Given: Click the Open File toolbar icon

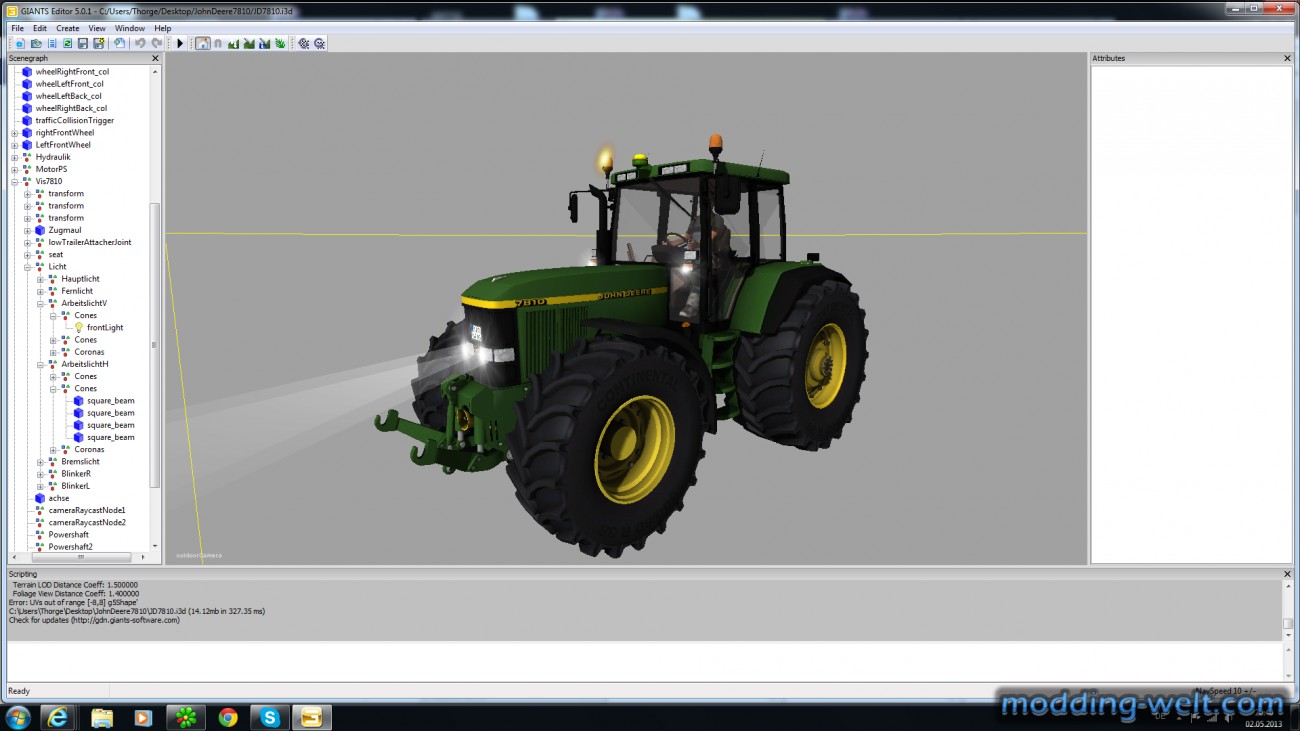Looking at the screenshot, I should [x=36, y=43].
